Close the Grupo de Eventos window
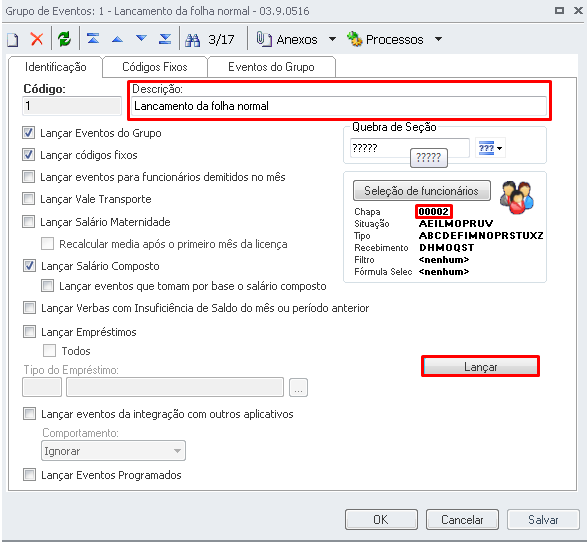Image resolution: width=587 pixels, height=542 pixels. click(x=578, y=10)
